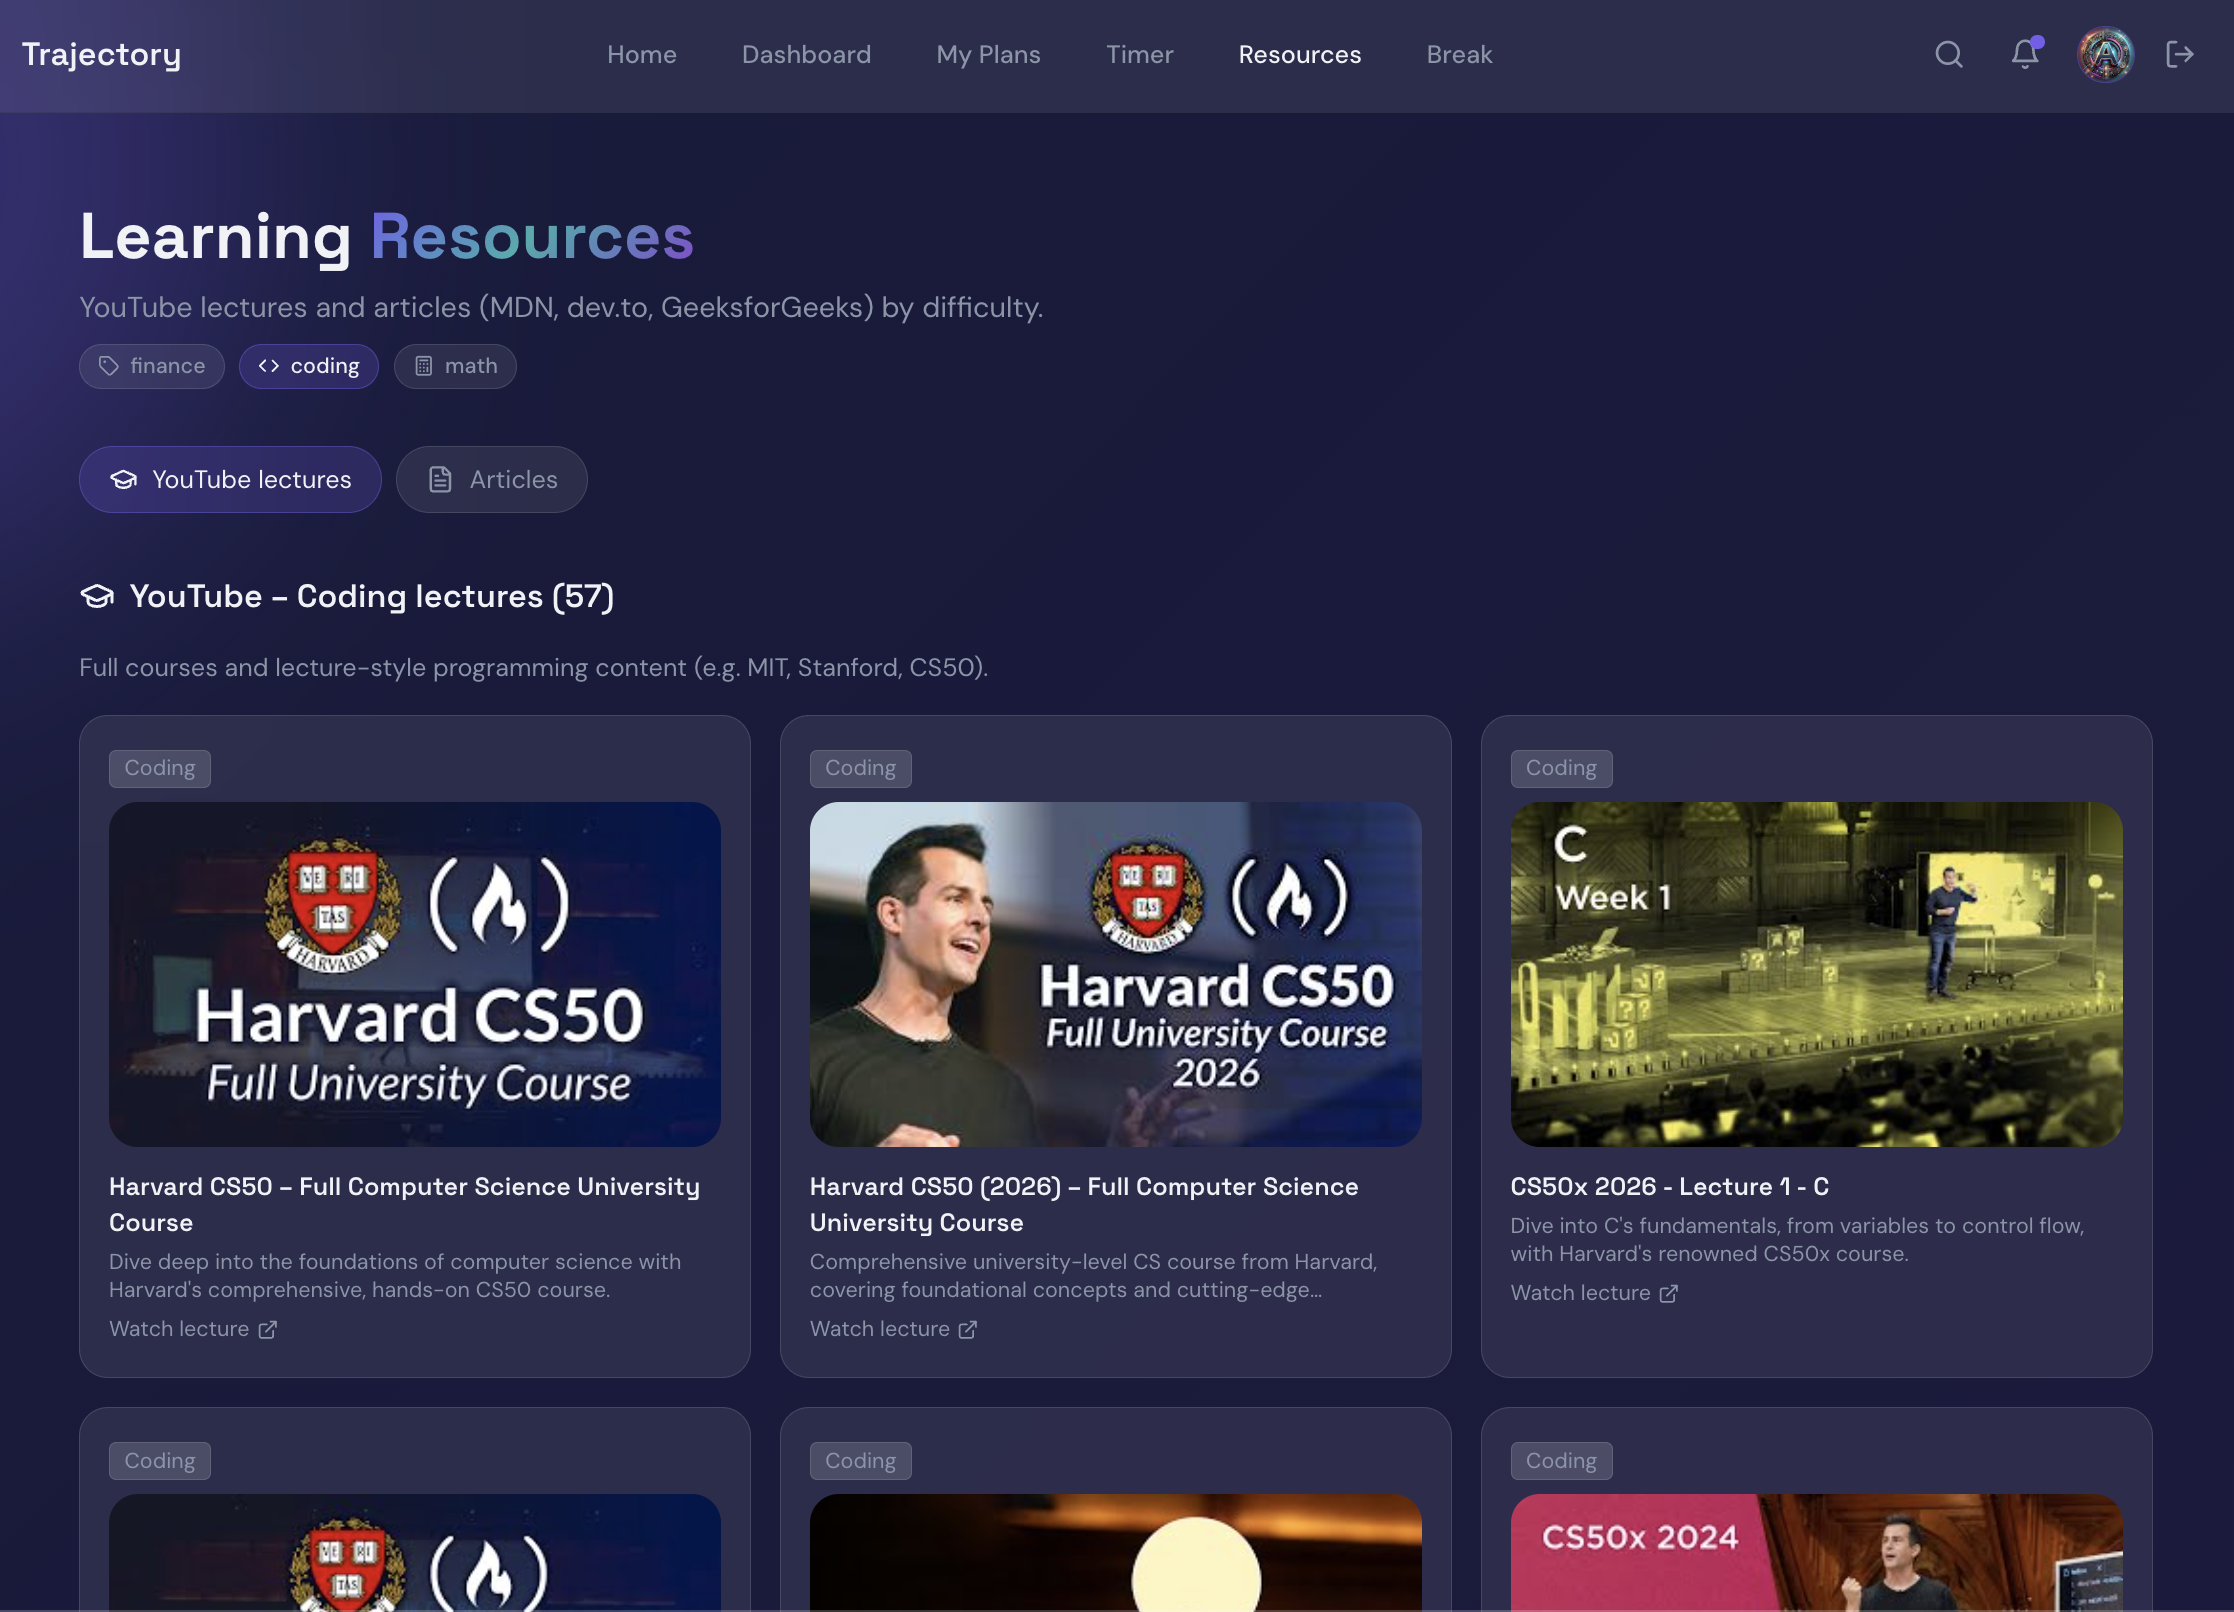Toggle the coding tag filter

click(308, 366)
